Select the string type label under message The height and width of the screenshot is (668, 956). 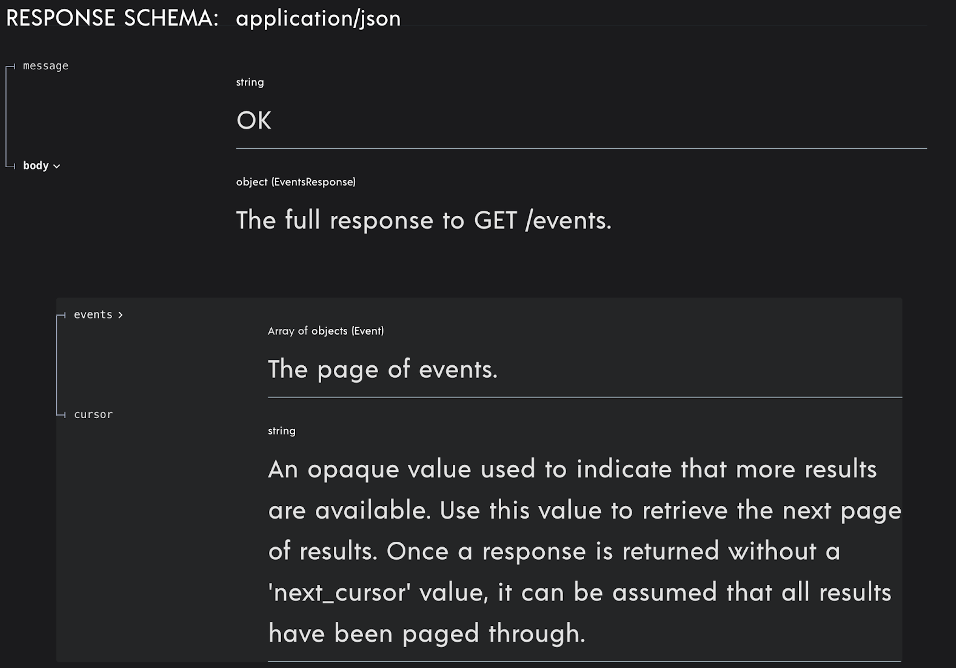[x=250, y=82]
